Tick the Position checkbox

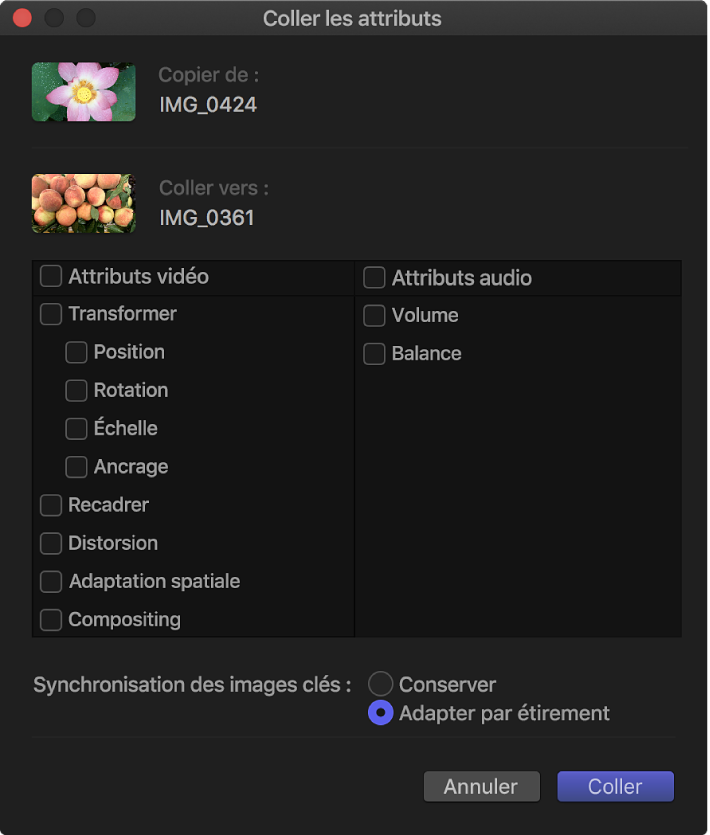click(x=76, y=352)
